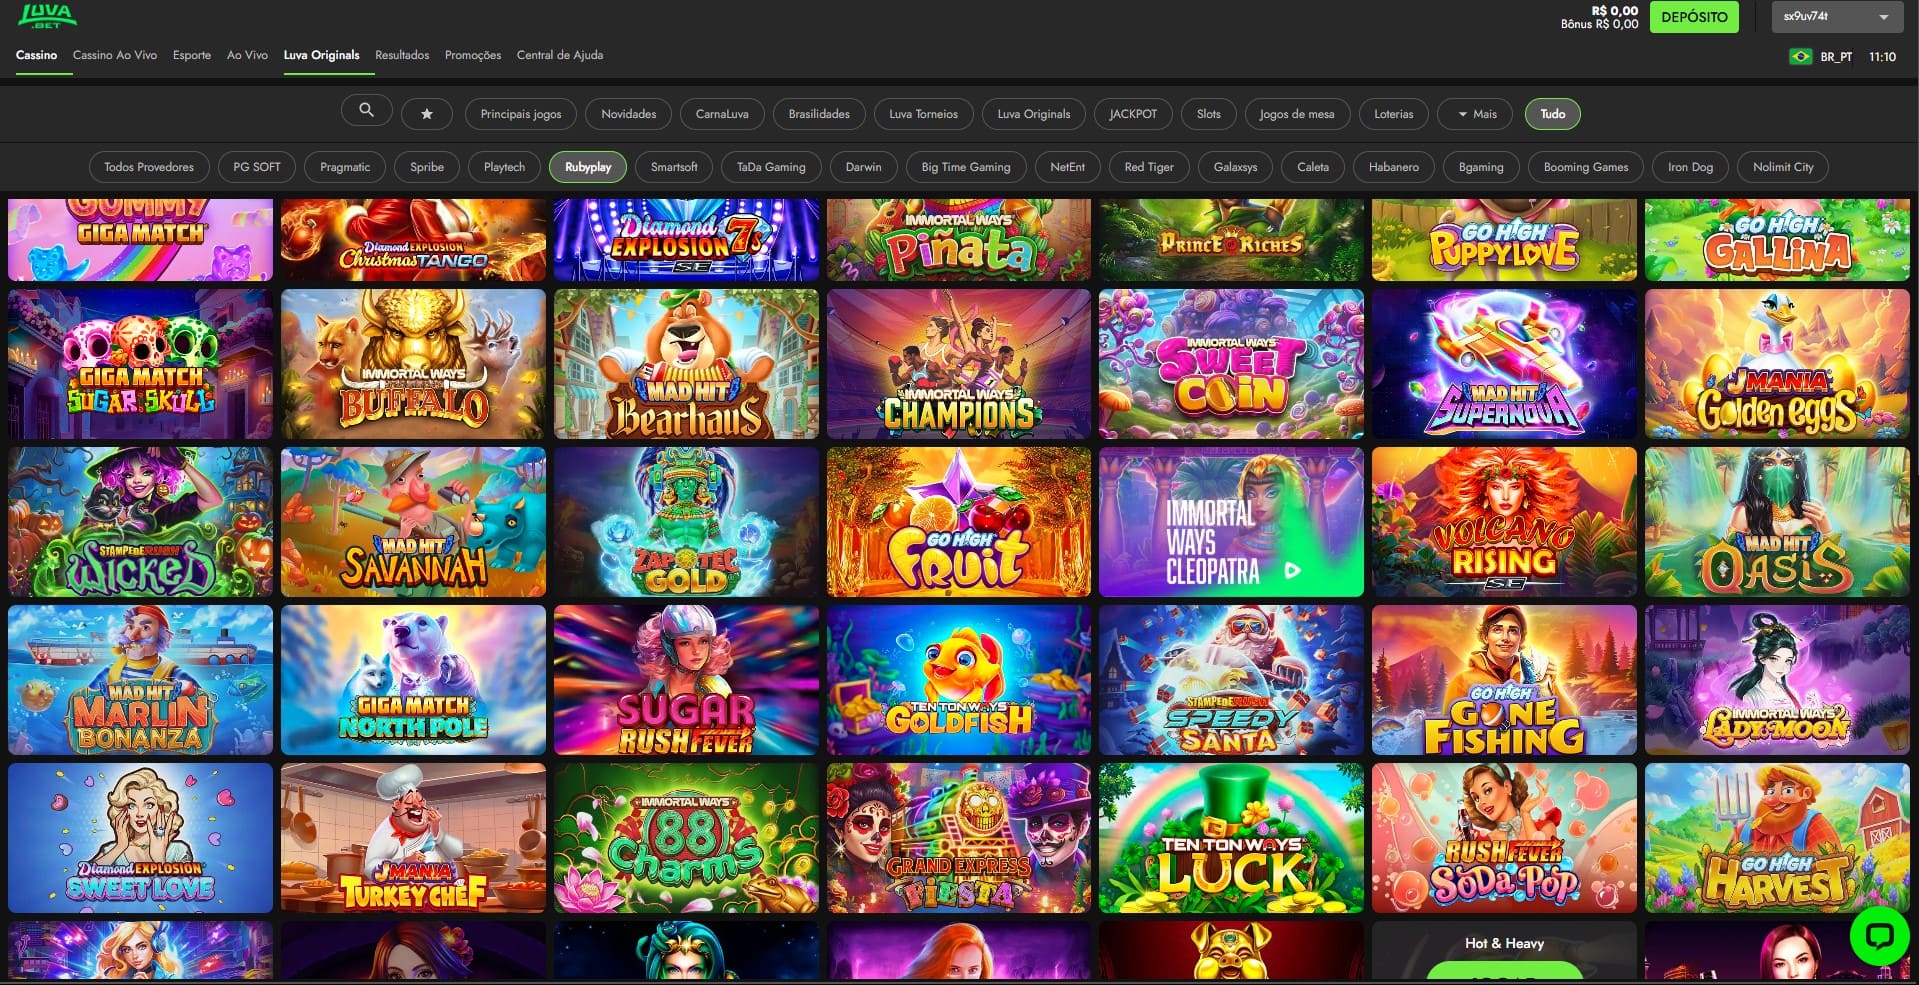Filter by Pragmatic provider

(x=345, y=167)
